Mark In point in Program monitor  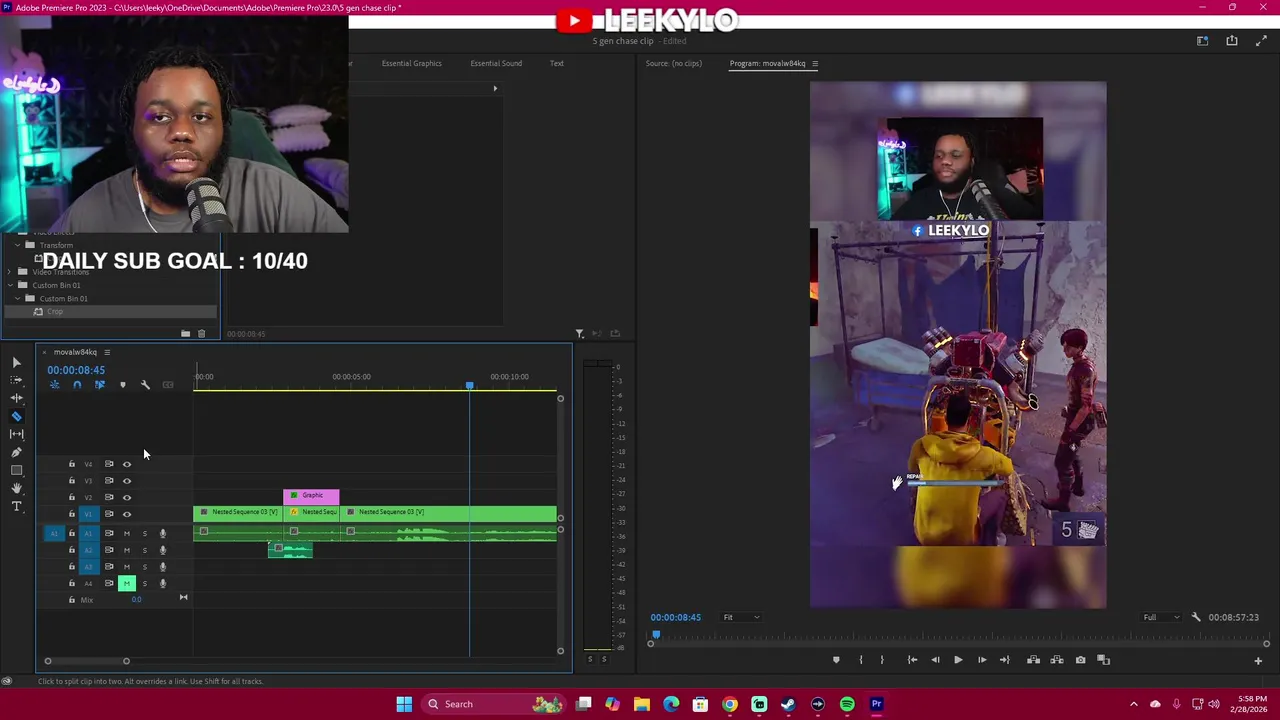coord(861,660)
